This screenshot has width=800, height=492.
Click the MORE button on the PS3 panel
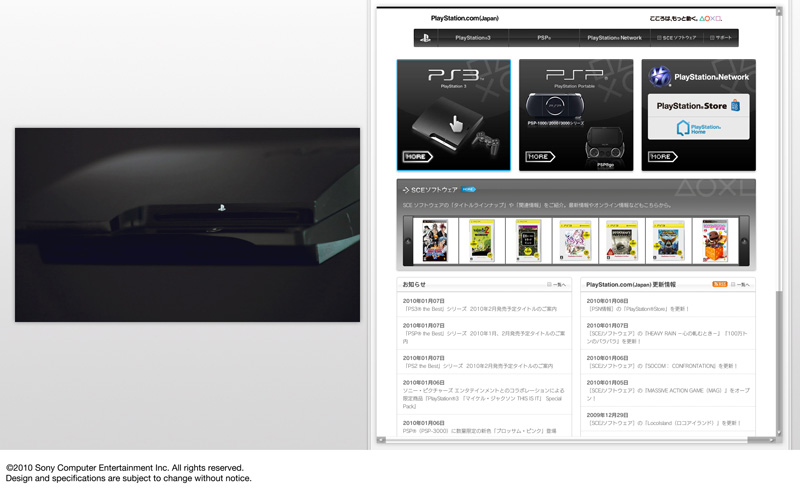click(x=417, y=157)
